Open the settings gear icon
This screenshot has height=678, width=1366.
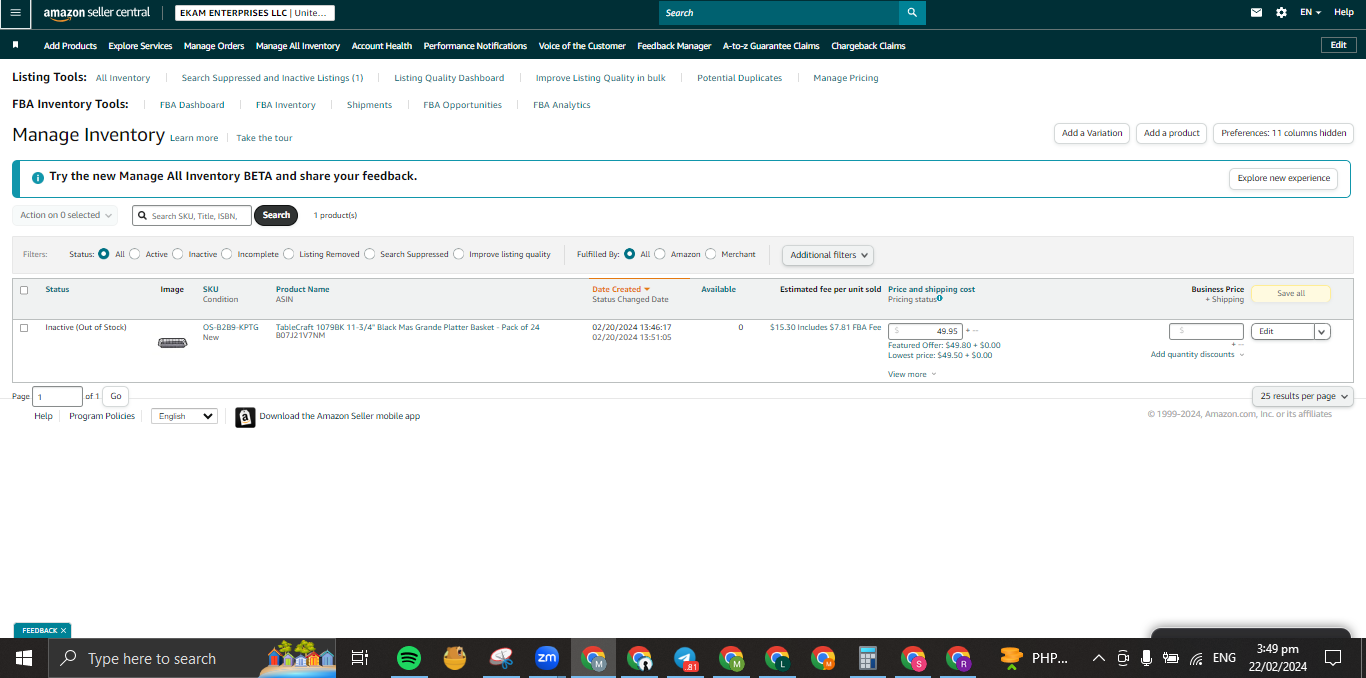(x=1282, y=13)
